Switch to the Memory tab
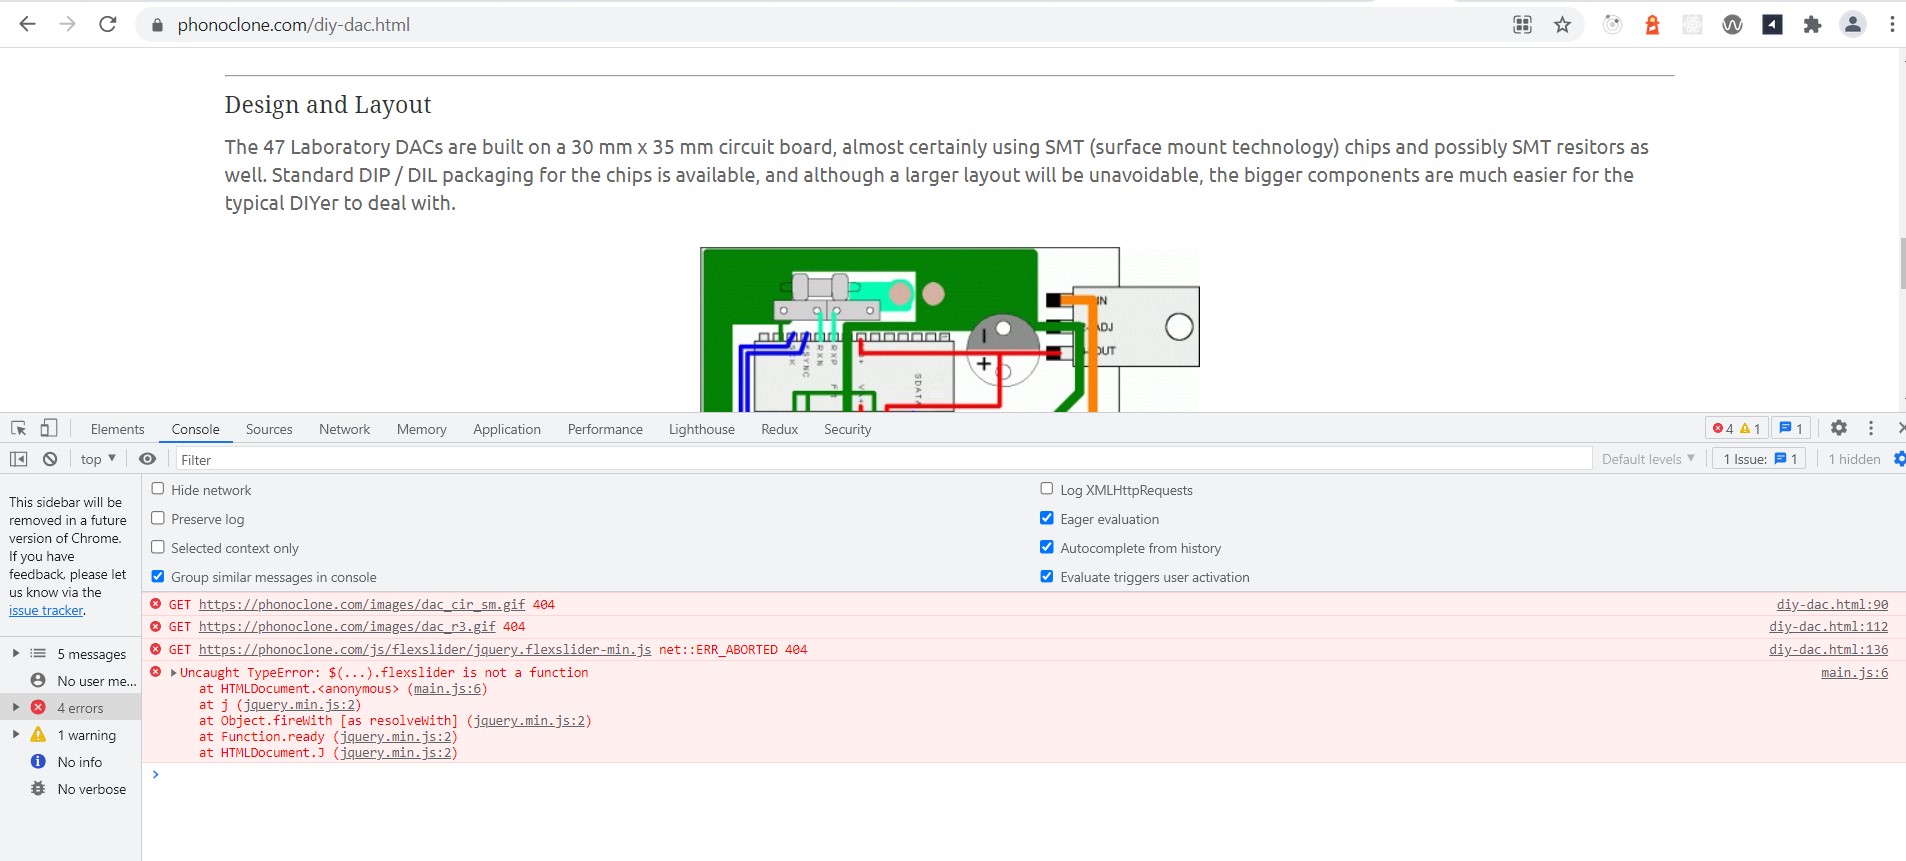Image resolution: width=1906 pixels, height=861 pixels. coord(421,429)
